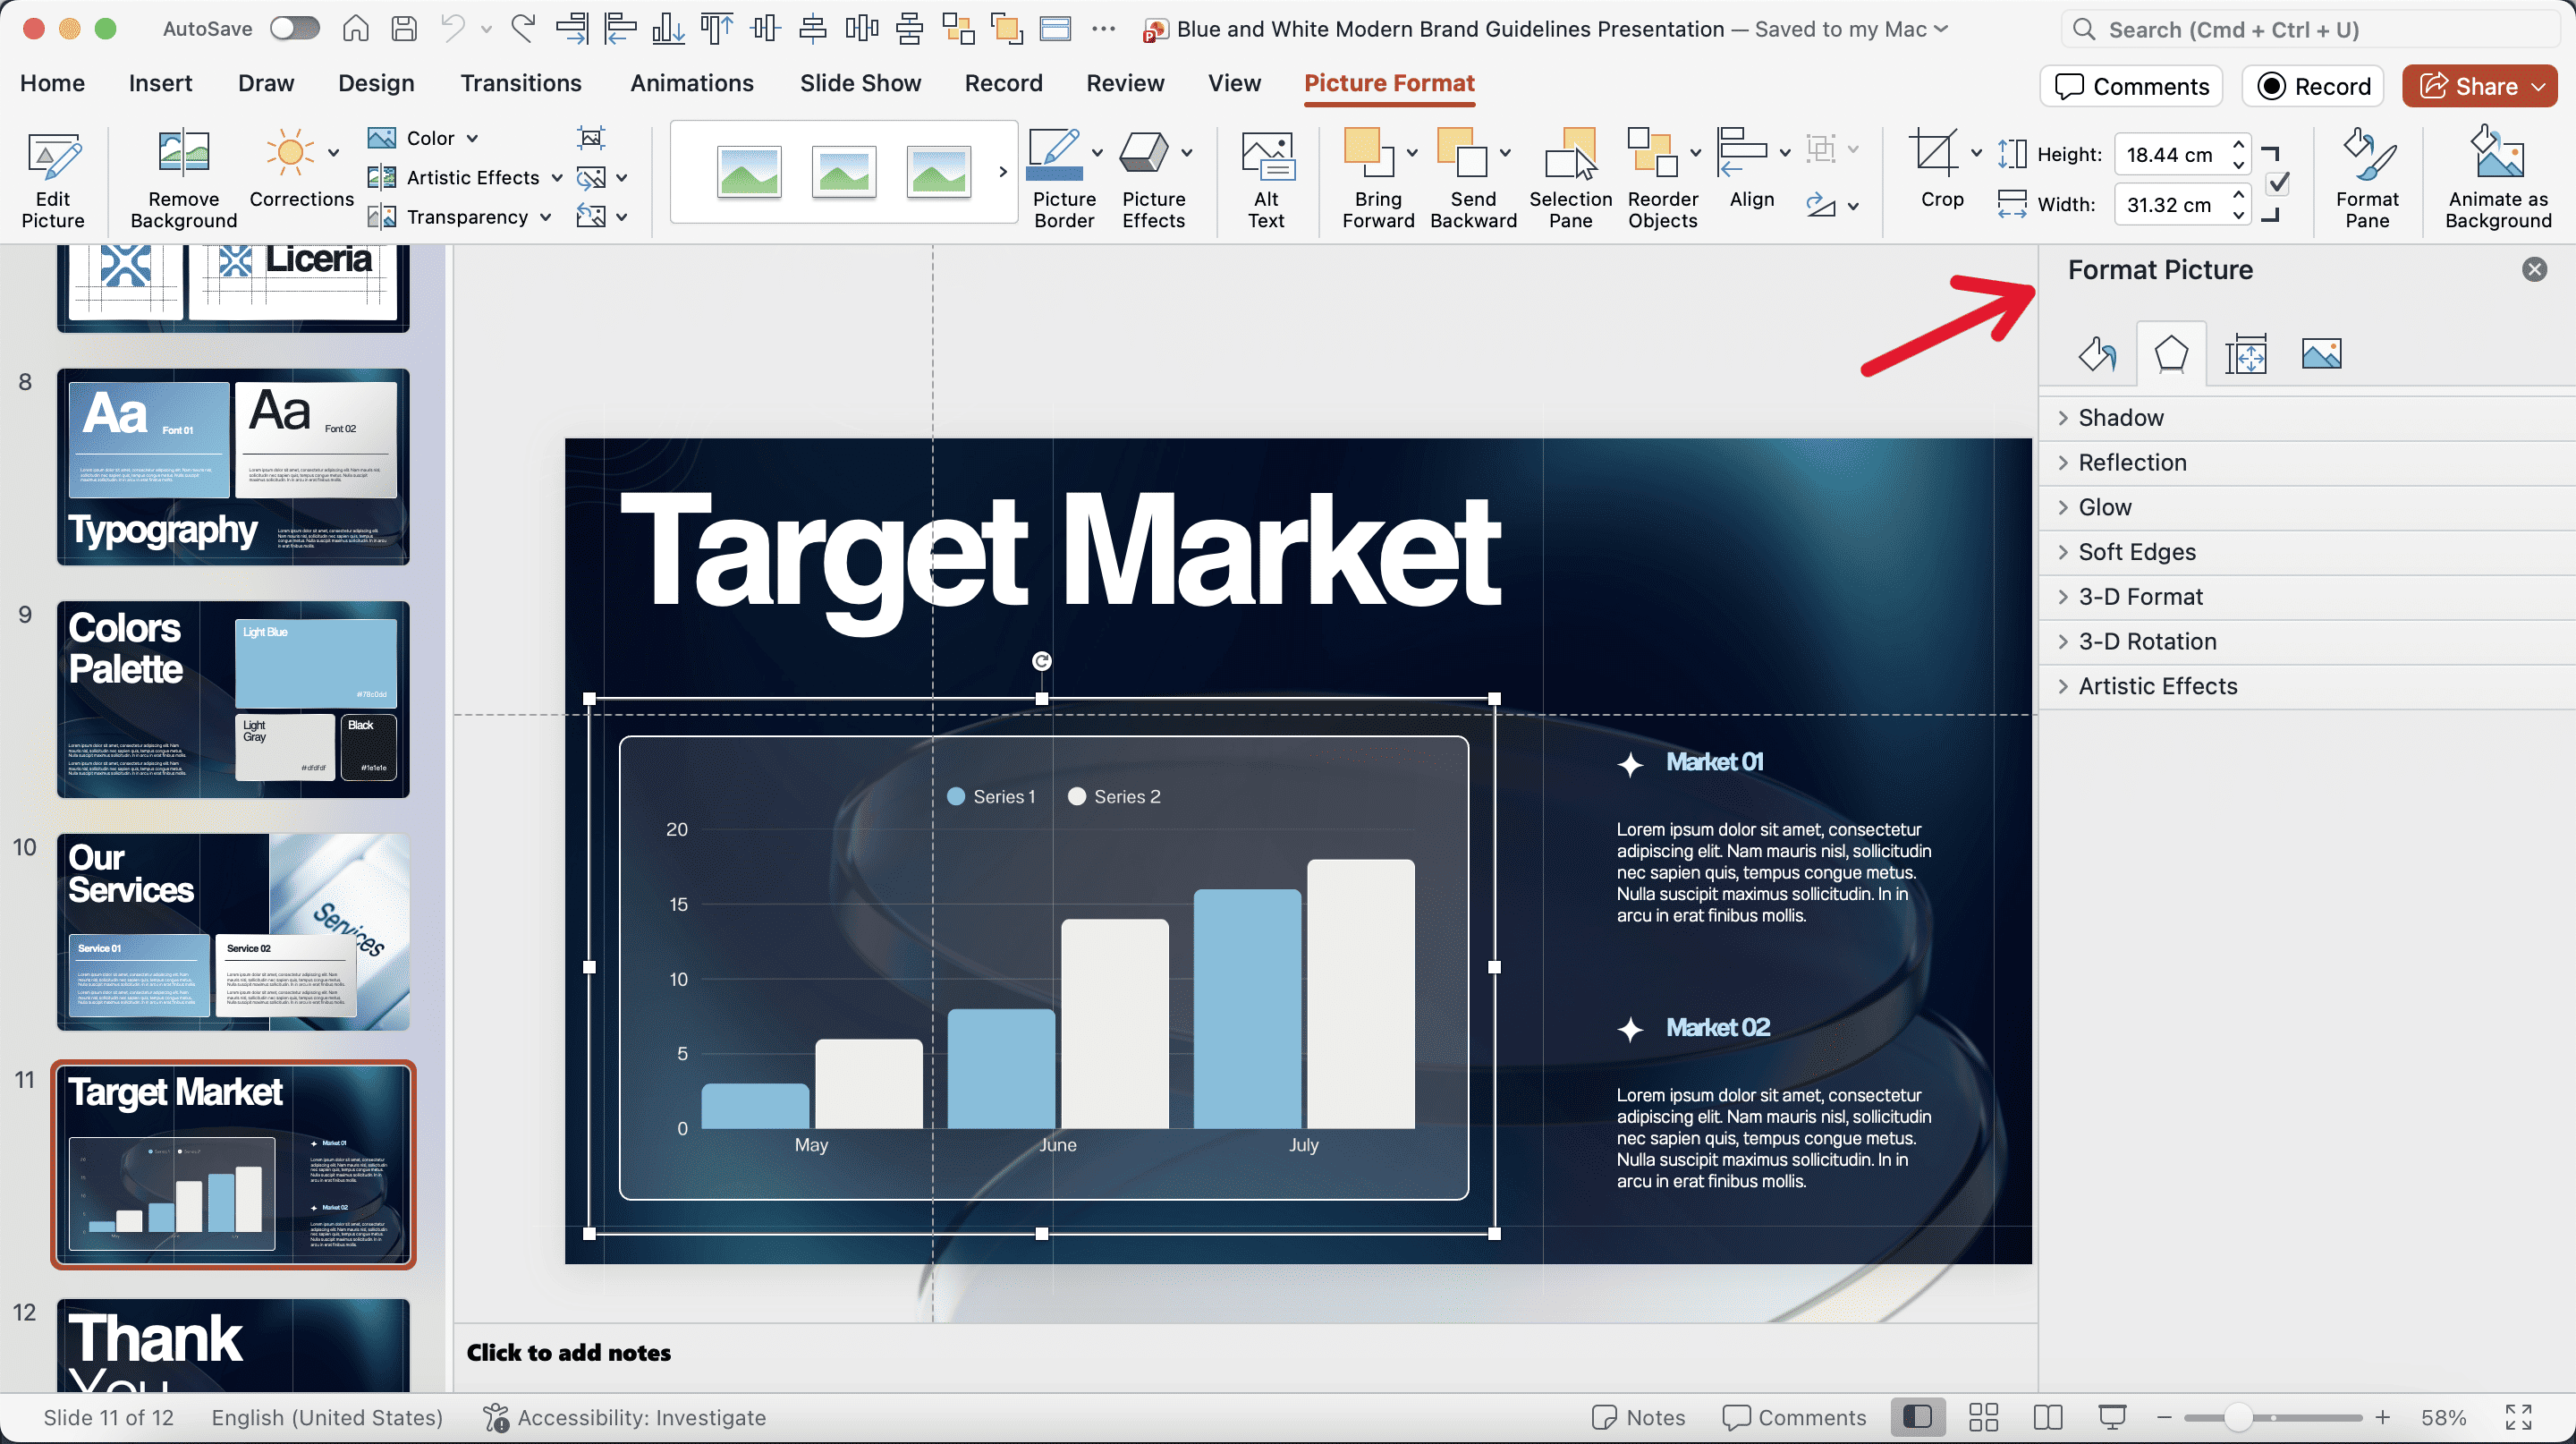Switch to Picture tab in Format pane
Screen dimensions: 2576x1444
2321,354
